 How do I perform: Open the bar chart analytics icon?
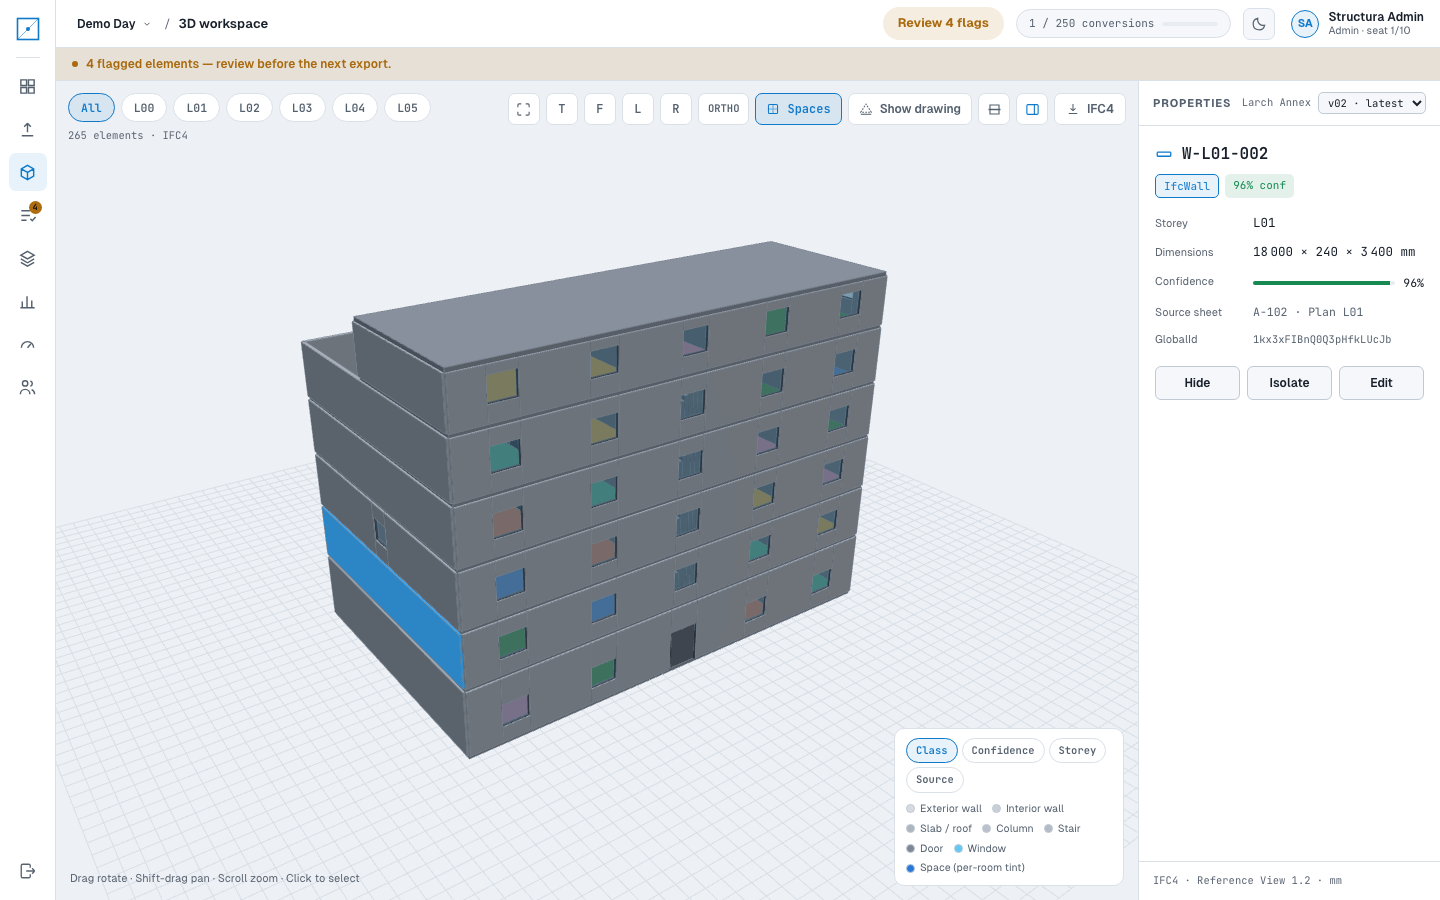point(28,302)
